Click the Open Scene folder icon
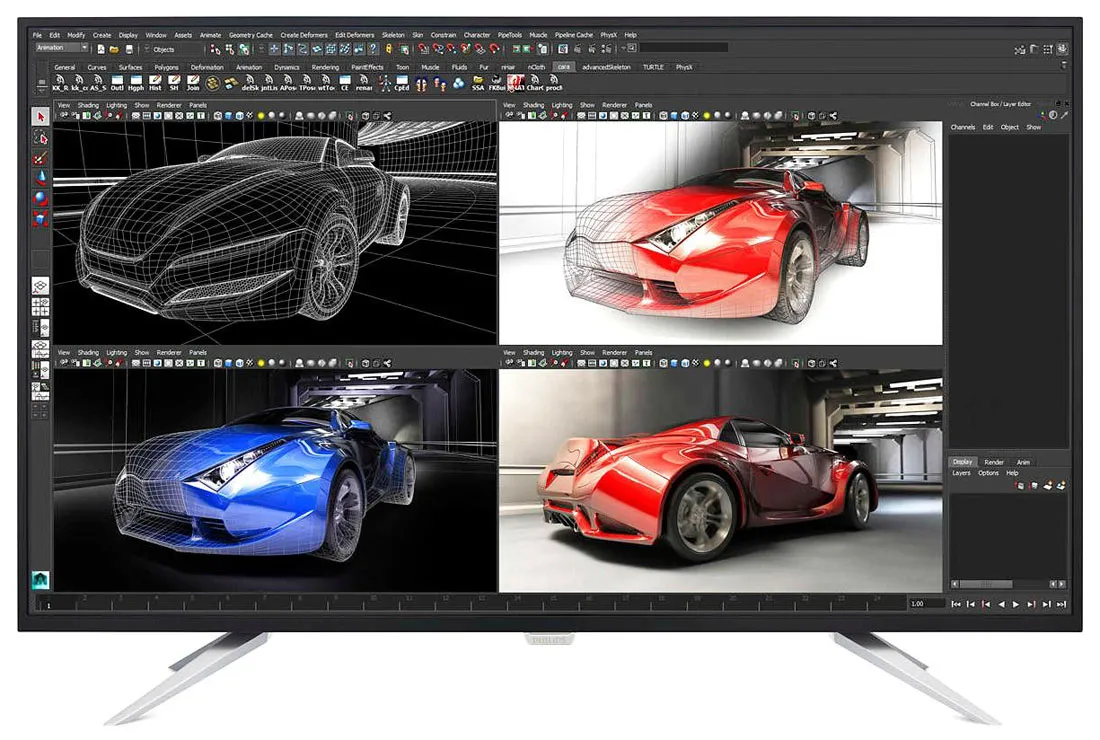Screen dimensions: 1100x740 [114, 49]
